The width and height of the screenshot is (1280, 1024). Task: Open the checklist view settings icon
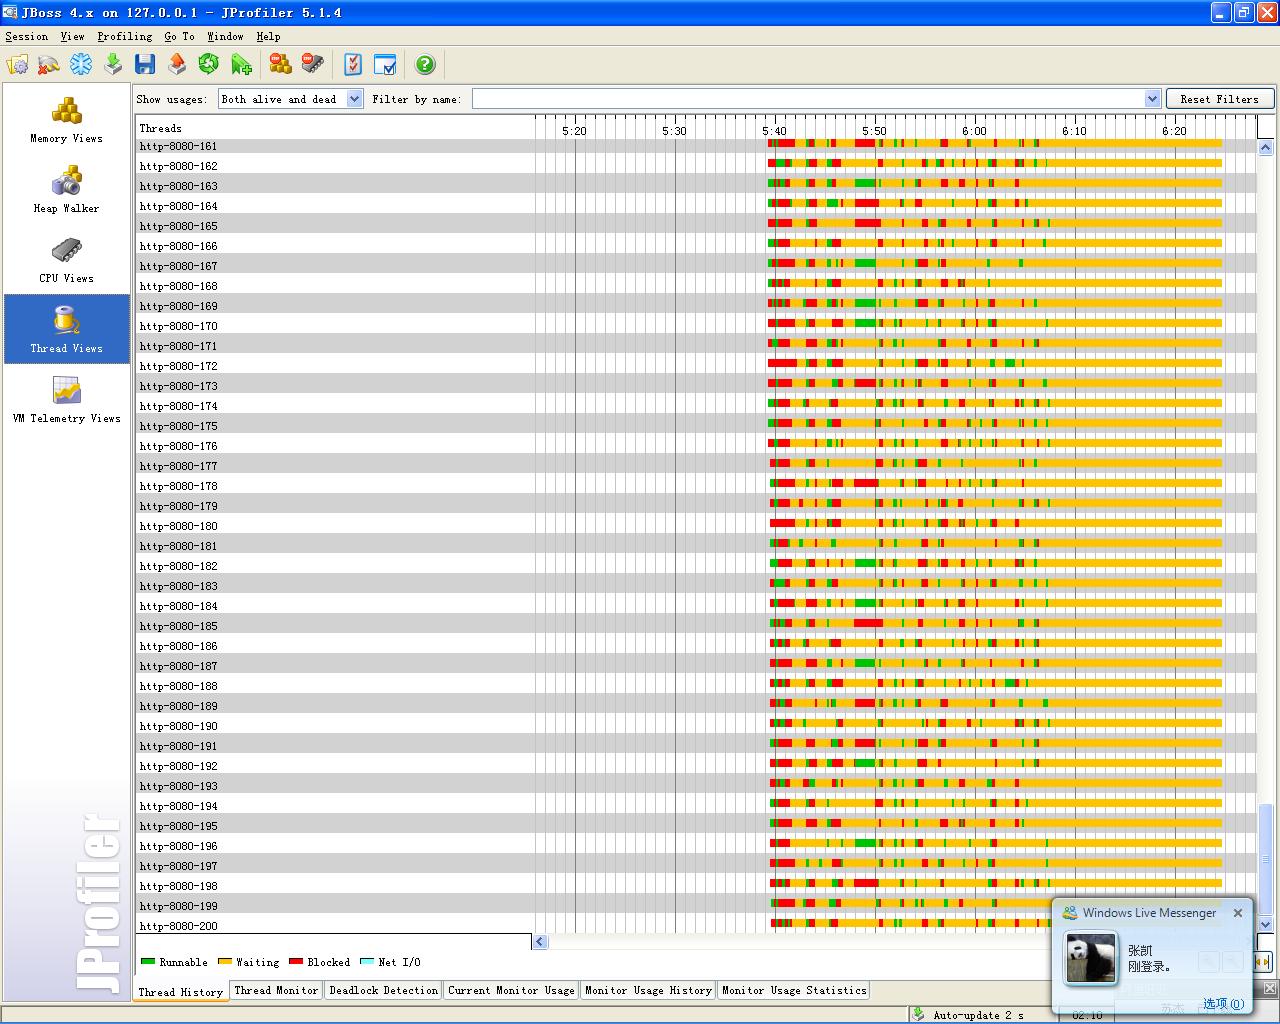point(353,65)
